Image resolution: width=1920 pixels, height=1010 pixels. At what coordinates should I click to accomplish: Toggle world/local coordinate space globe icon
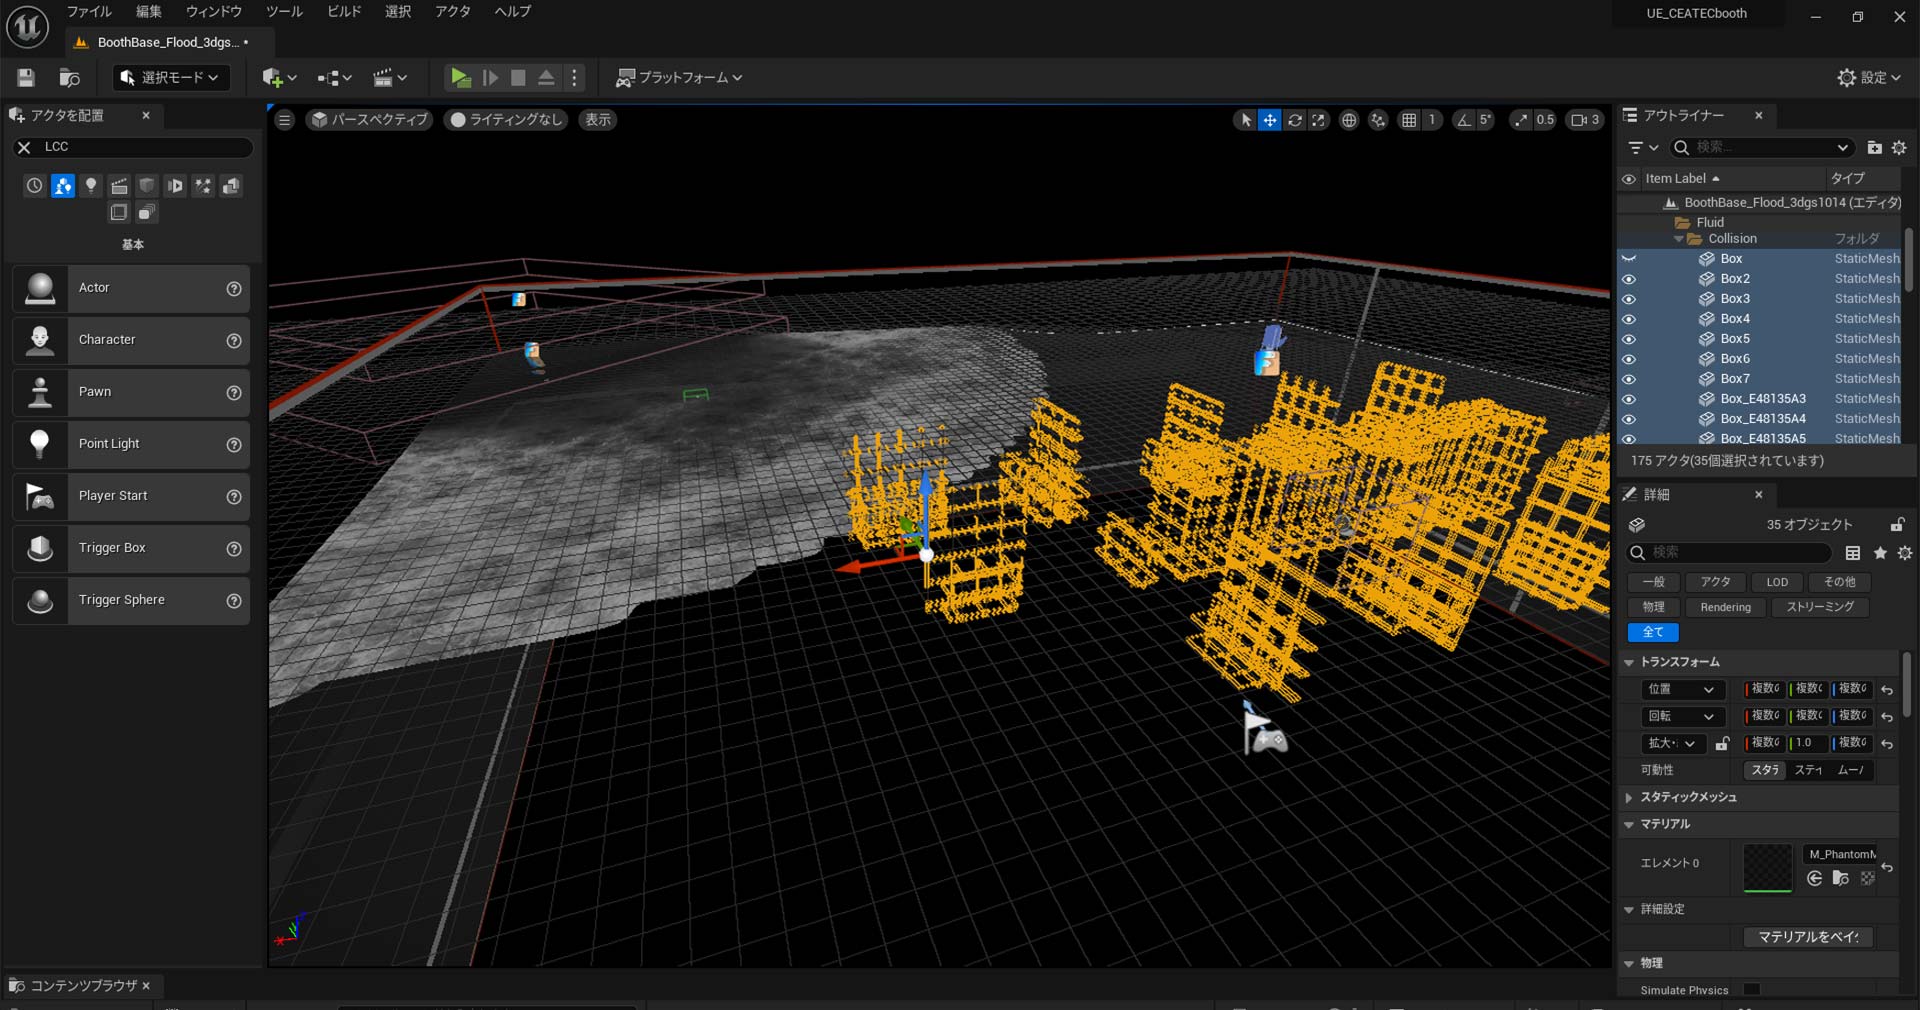(x=1349, y=120)
